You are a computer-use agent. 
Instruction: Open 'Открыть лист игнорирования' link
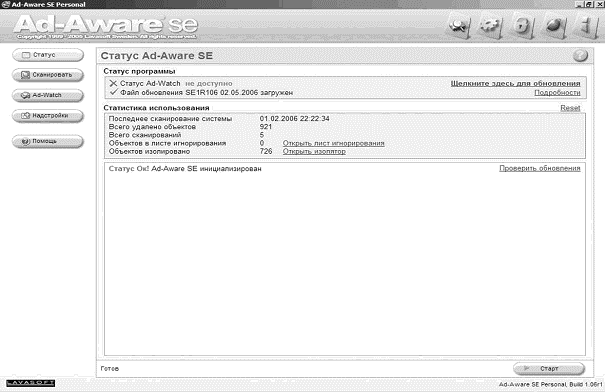click(333, 143)
